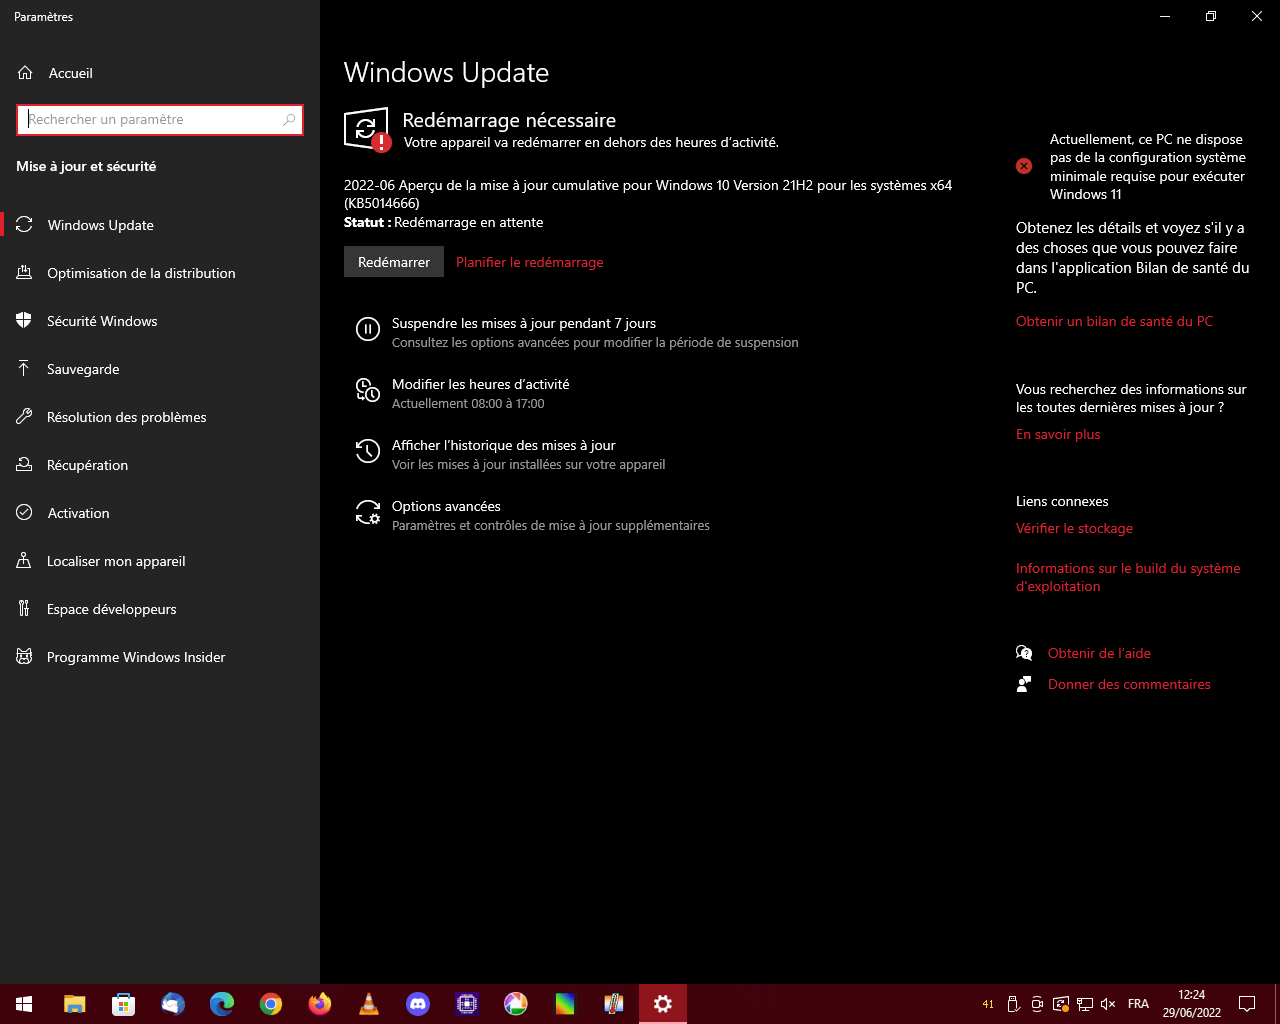Open the Windows Update sidebar entry
The image size is (1280, 1024).
coord(160,225)
